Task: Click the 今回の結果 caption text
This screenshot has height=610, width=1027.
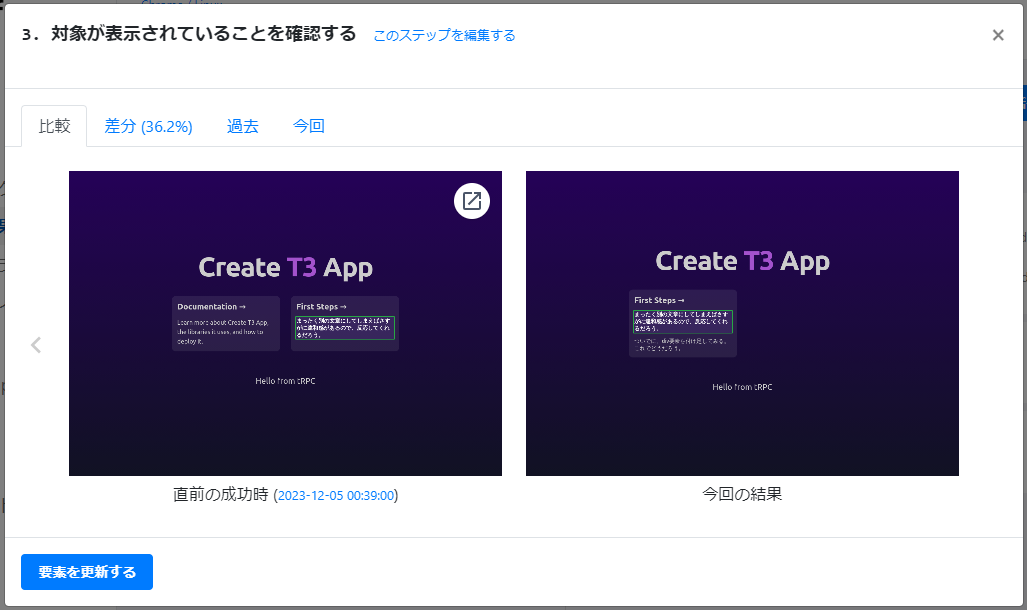Action: coord(742,494)
